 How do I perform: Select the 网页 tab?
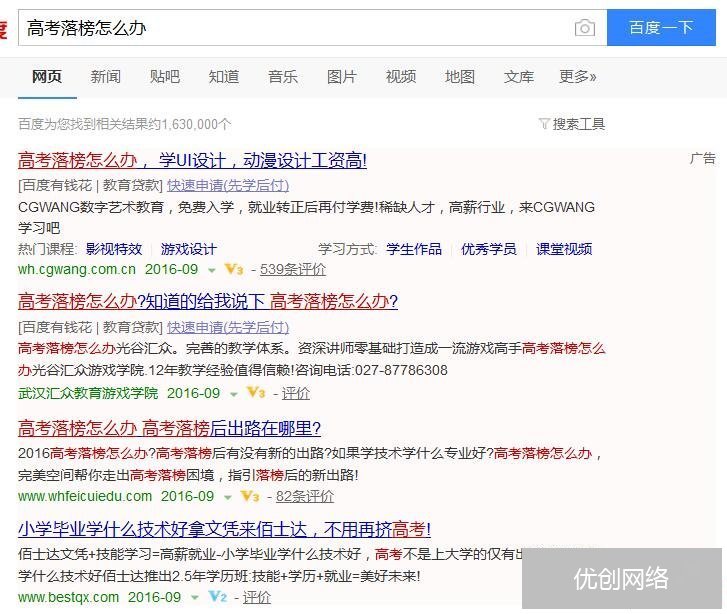click(x=47, y=77)
